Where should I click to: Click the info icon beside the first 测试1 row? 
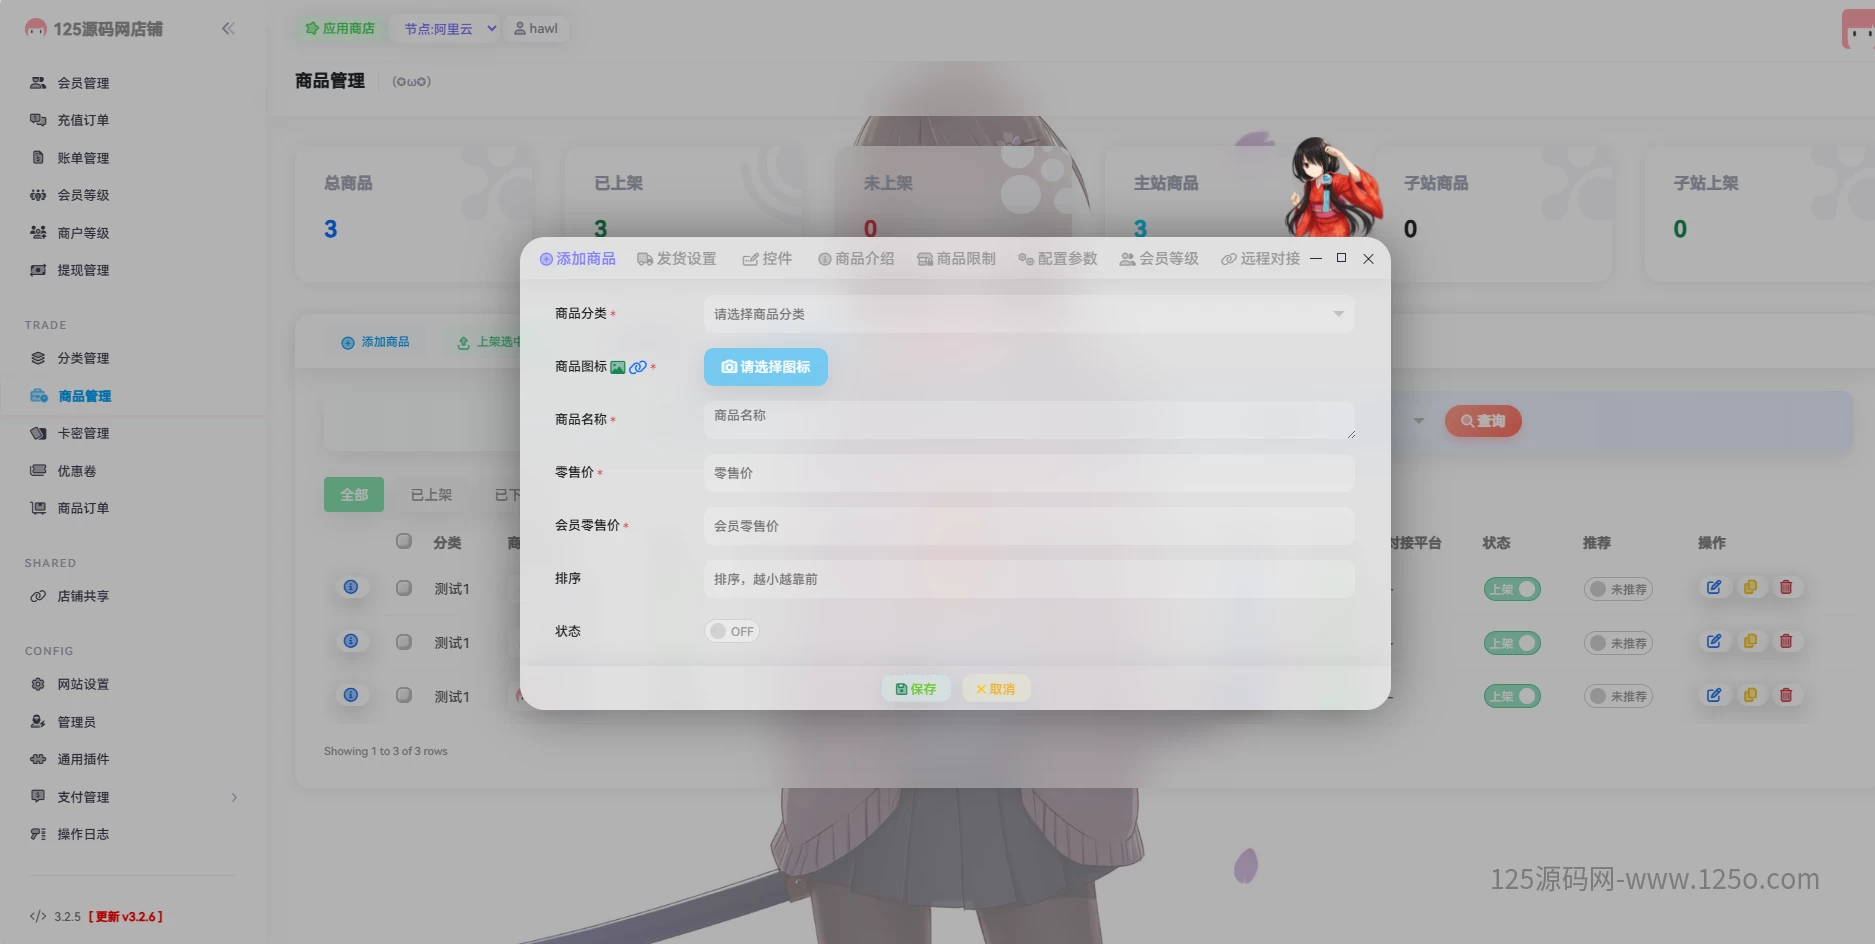[351, 588]
